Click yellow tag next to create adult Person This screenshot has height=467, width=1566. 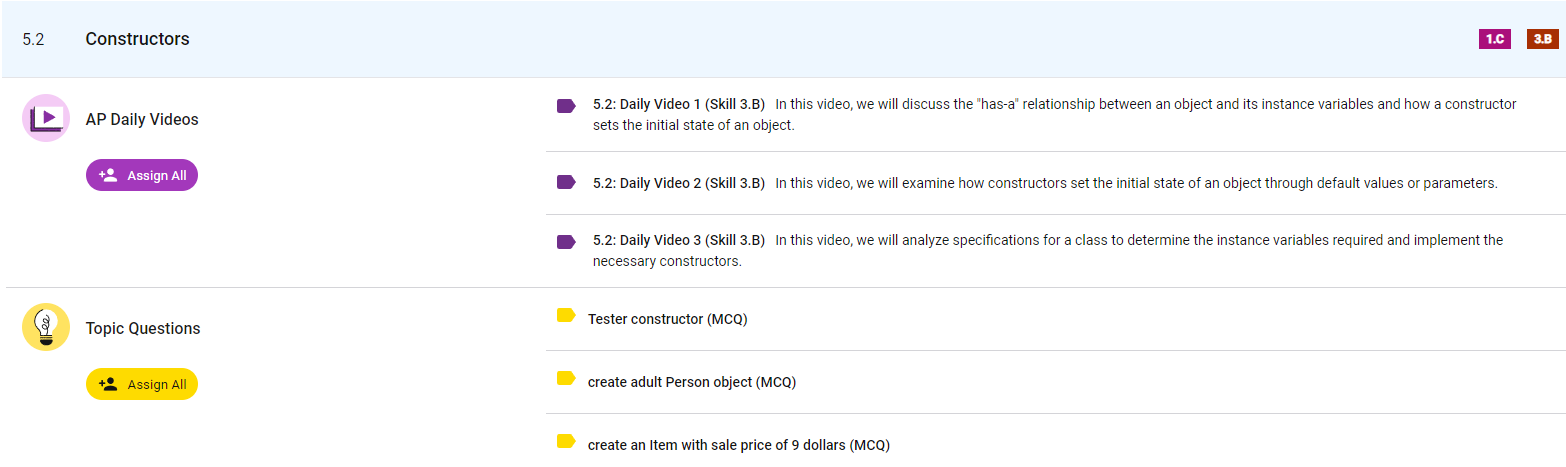[566, 378]
